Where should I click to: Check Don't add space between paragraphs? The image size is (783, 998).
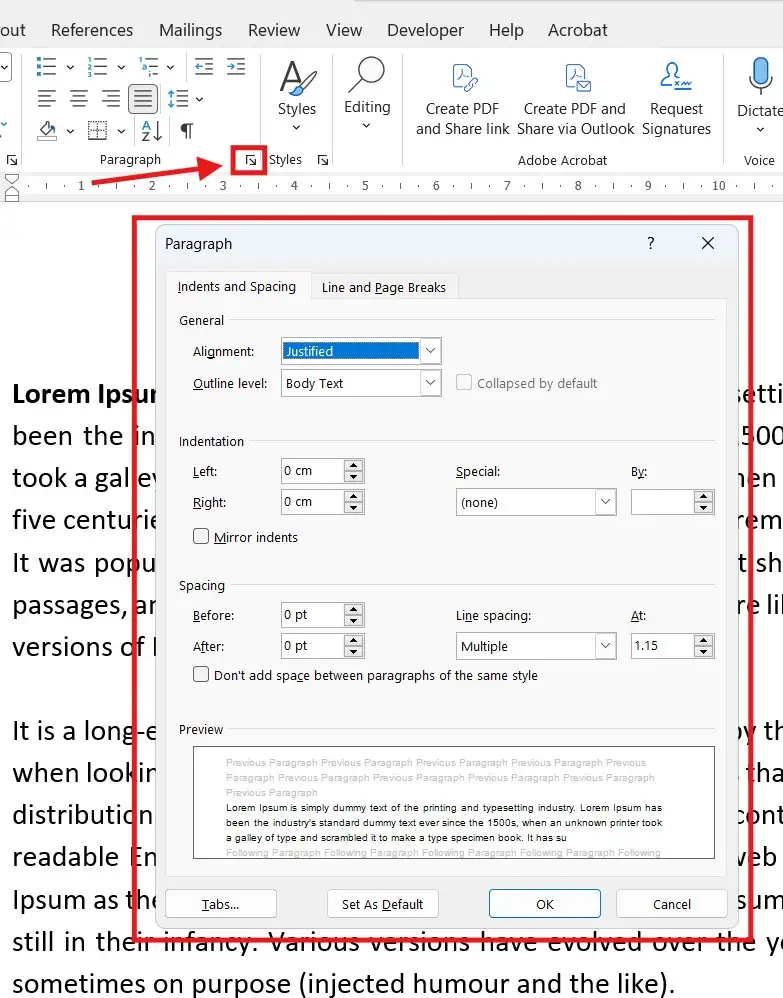click(201, 674)
